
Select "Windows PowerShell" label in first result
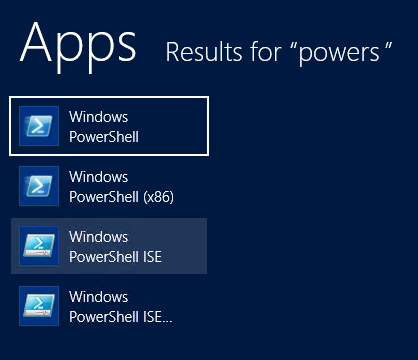click(104, 127)
